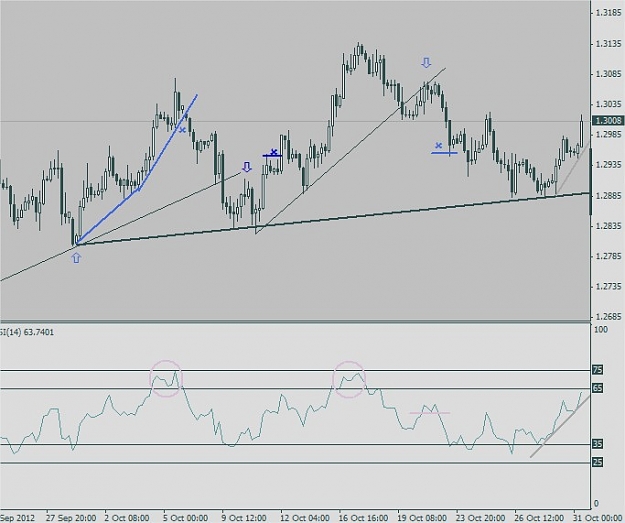The image size is (625, 523).
Task: Click the 27 Sep 20:00 time label
Action: tap(71, 518)
